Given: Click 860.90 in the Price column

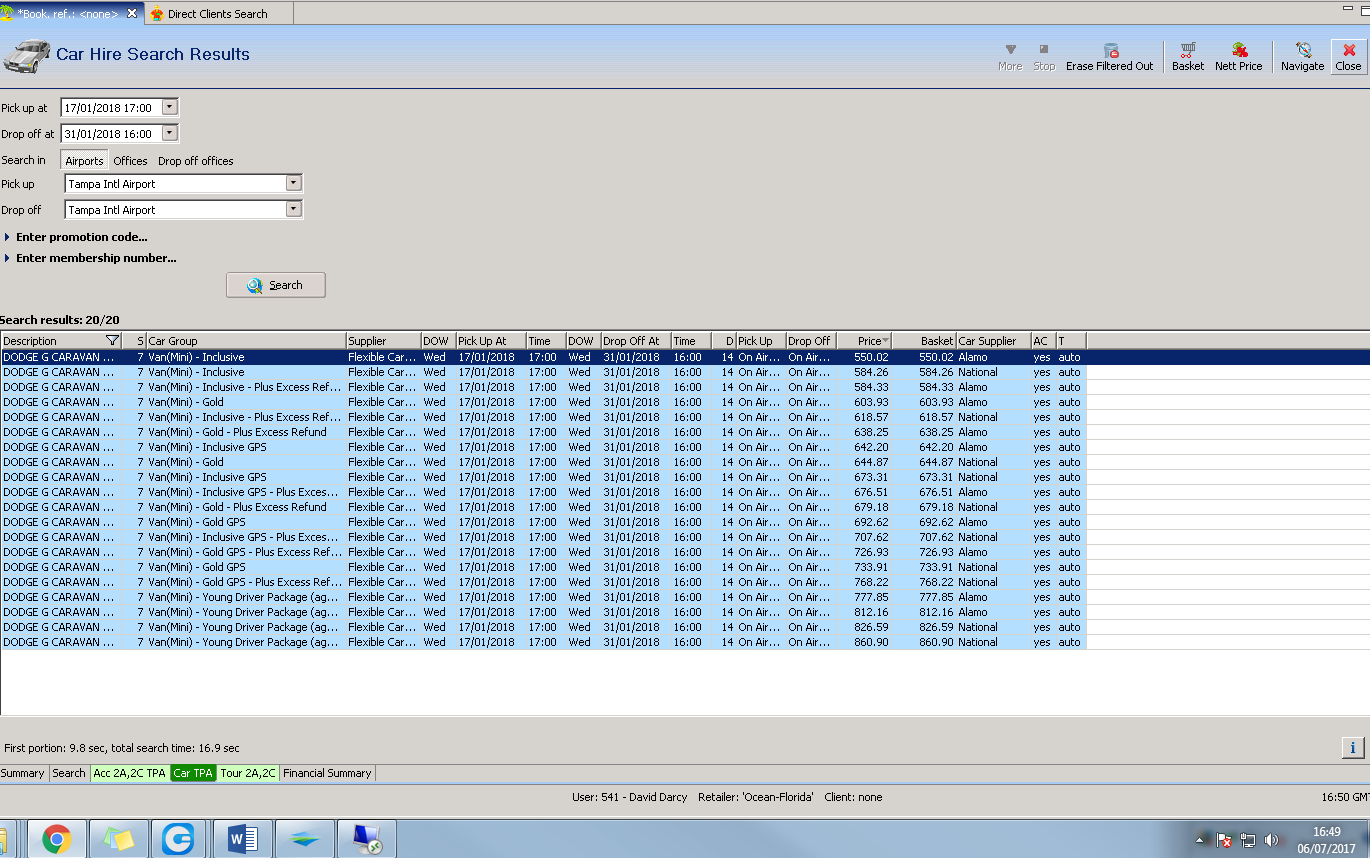Looking at the screenshot, I should pos(871,642).
